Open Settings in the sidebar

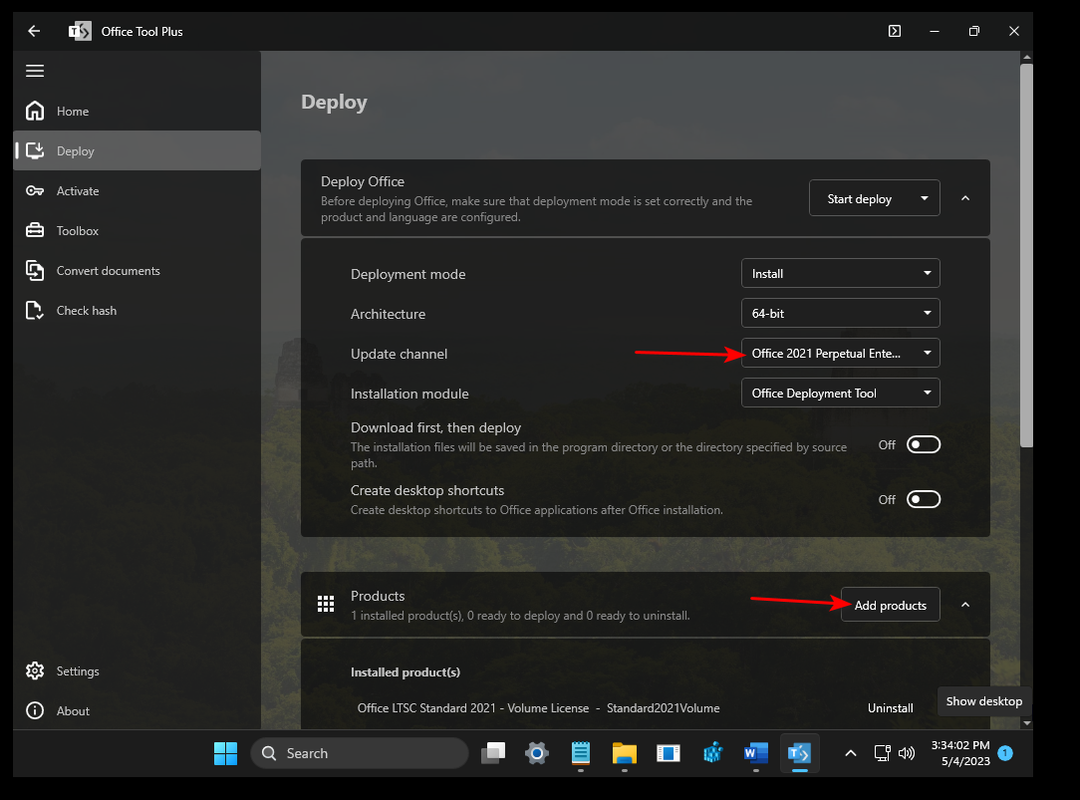pyautogui.click(x=136, y=671)
